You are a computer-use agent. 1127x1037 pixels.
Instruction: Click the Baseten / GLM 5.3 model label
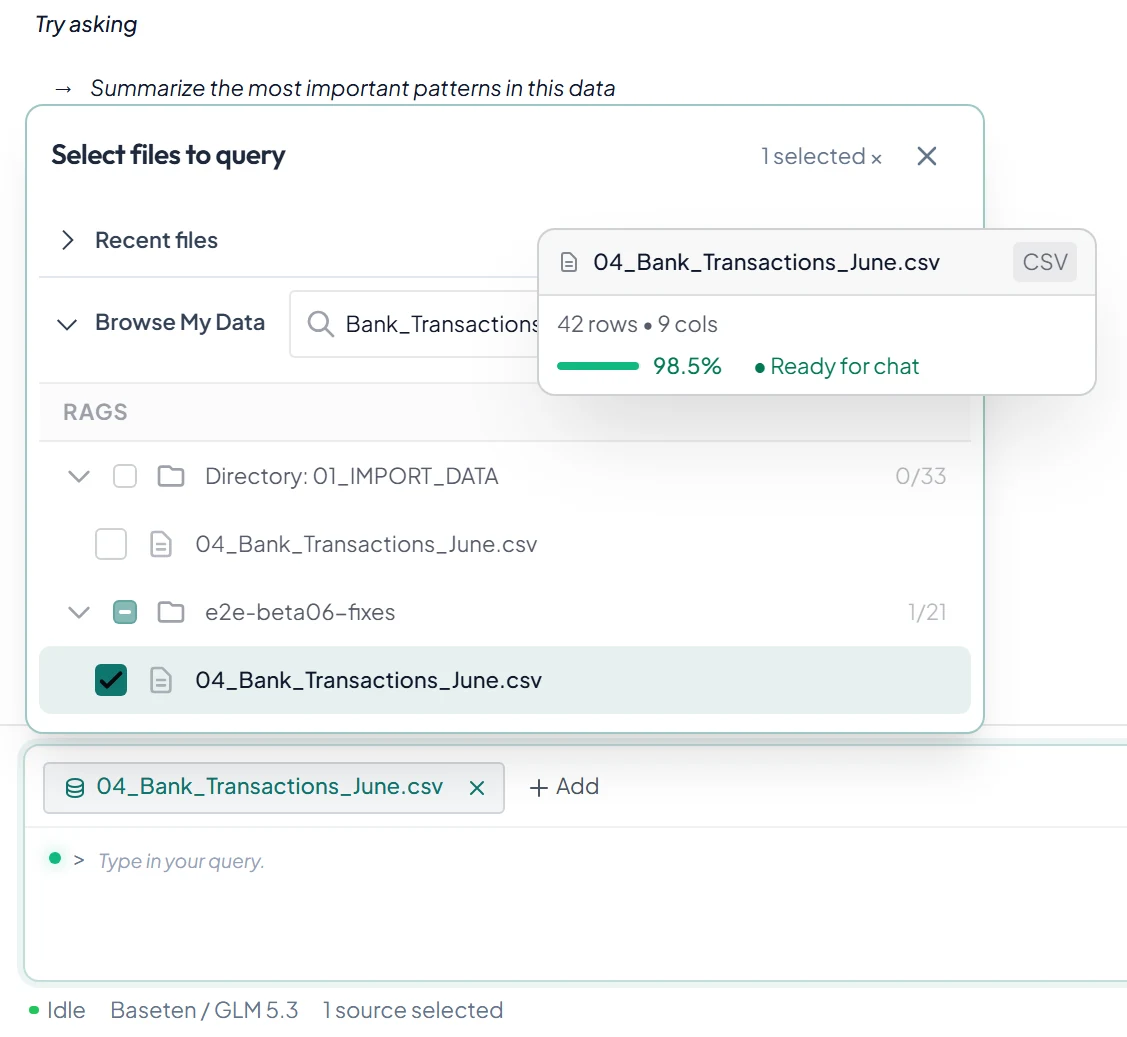tap(204, 1010)
